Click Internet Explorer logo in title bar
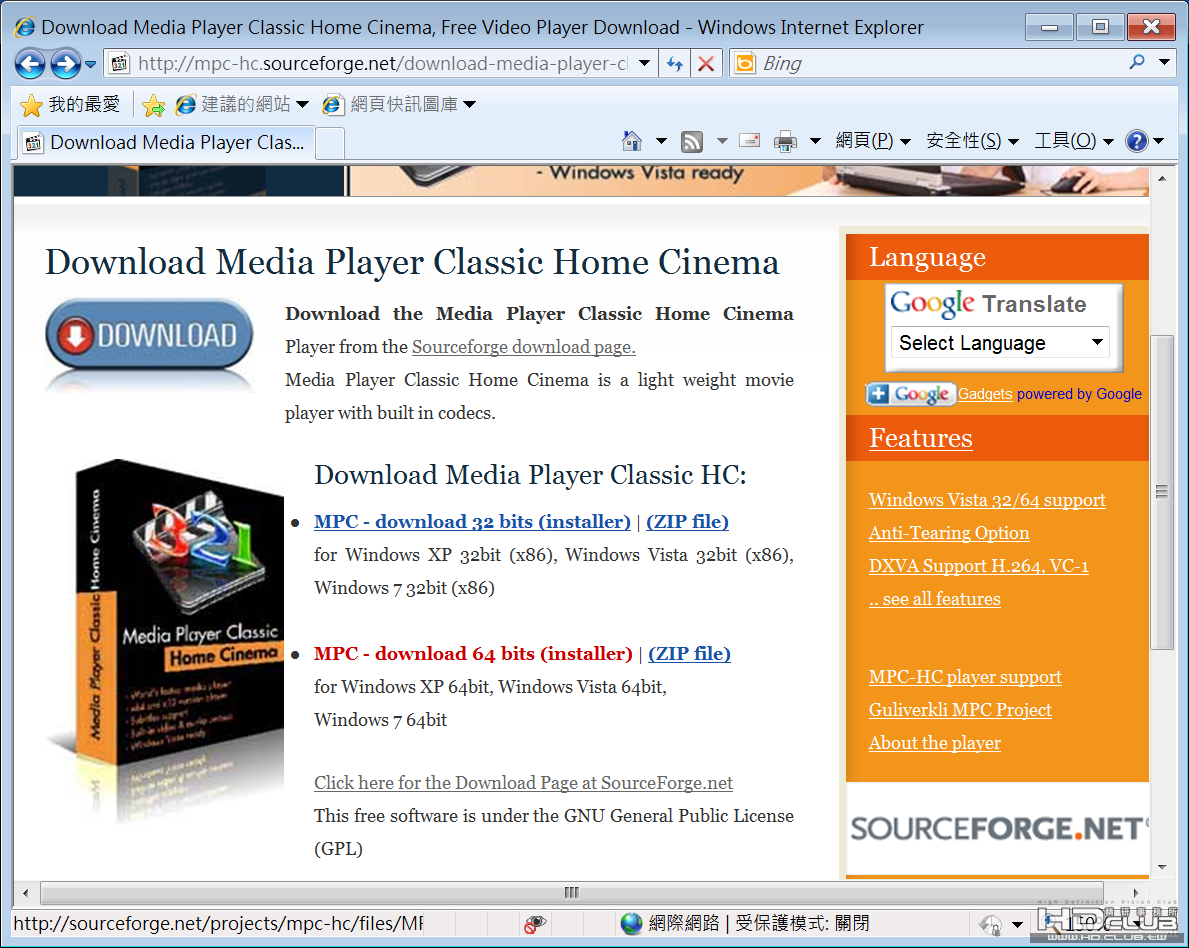Image resolution: width=1189 pixels, height=948 pixels. tap(25, 27)
